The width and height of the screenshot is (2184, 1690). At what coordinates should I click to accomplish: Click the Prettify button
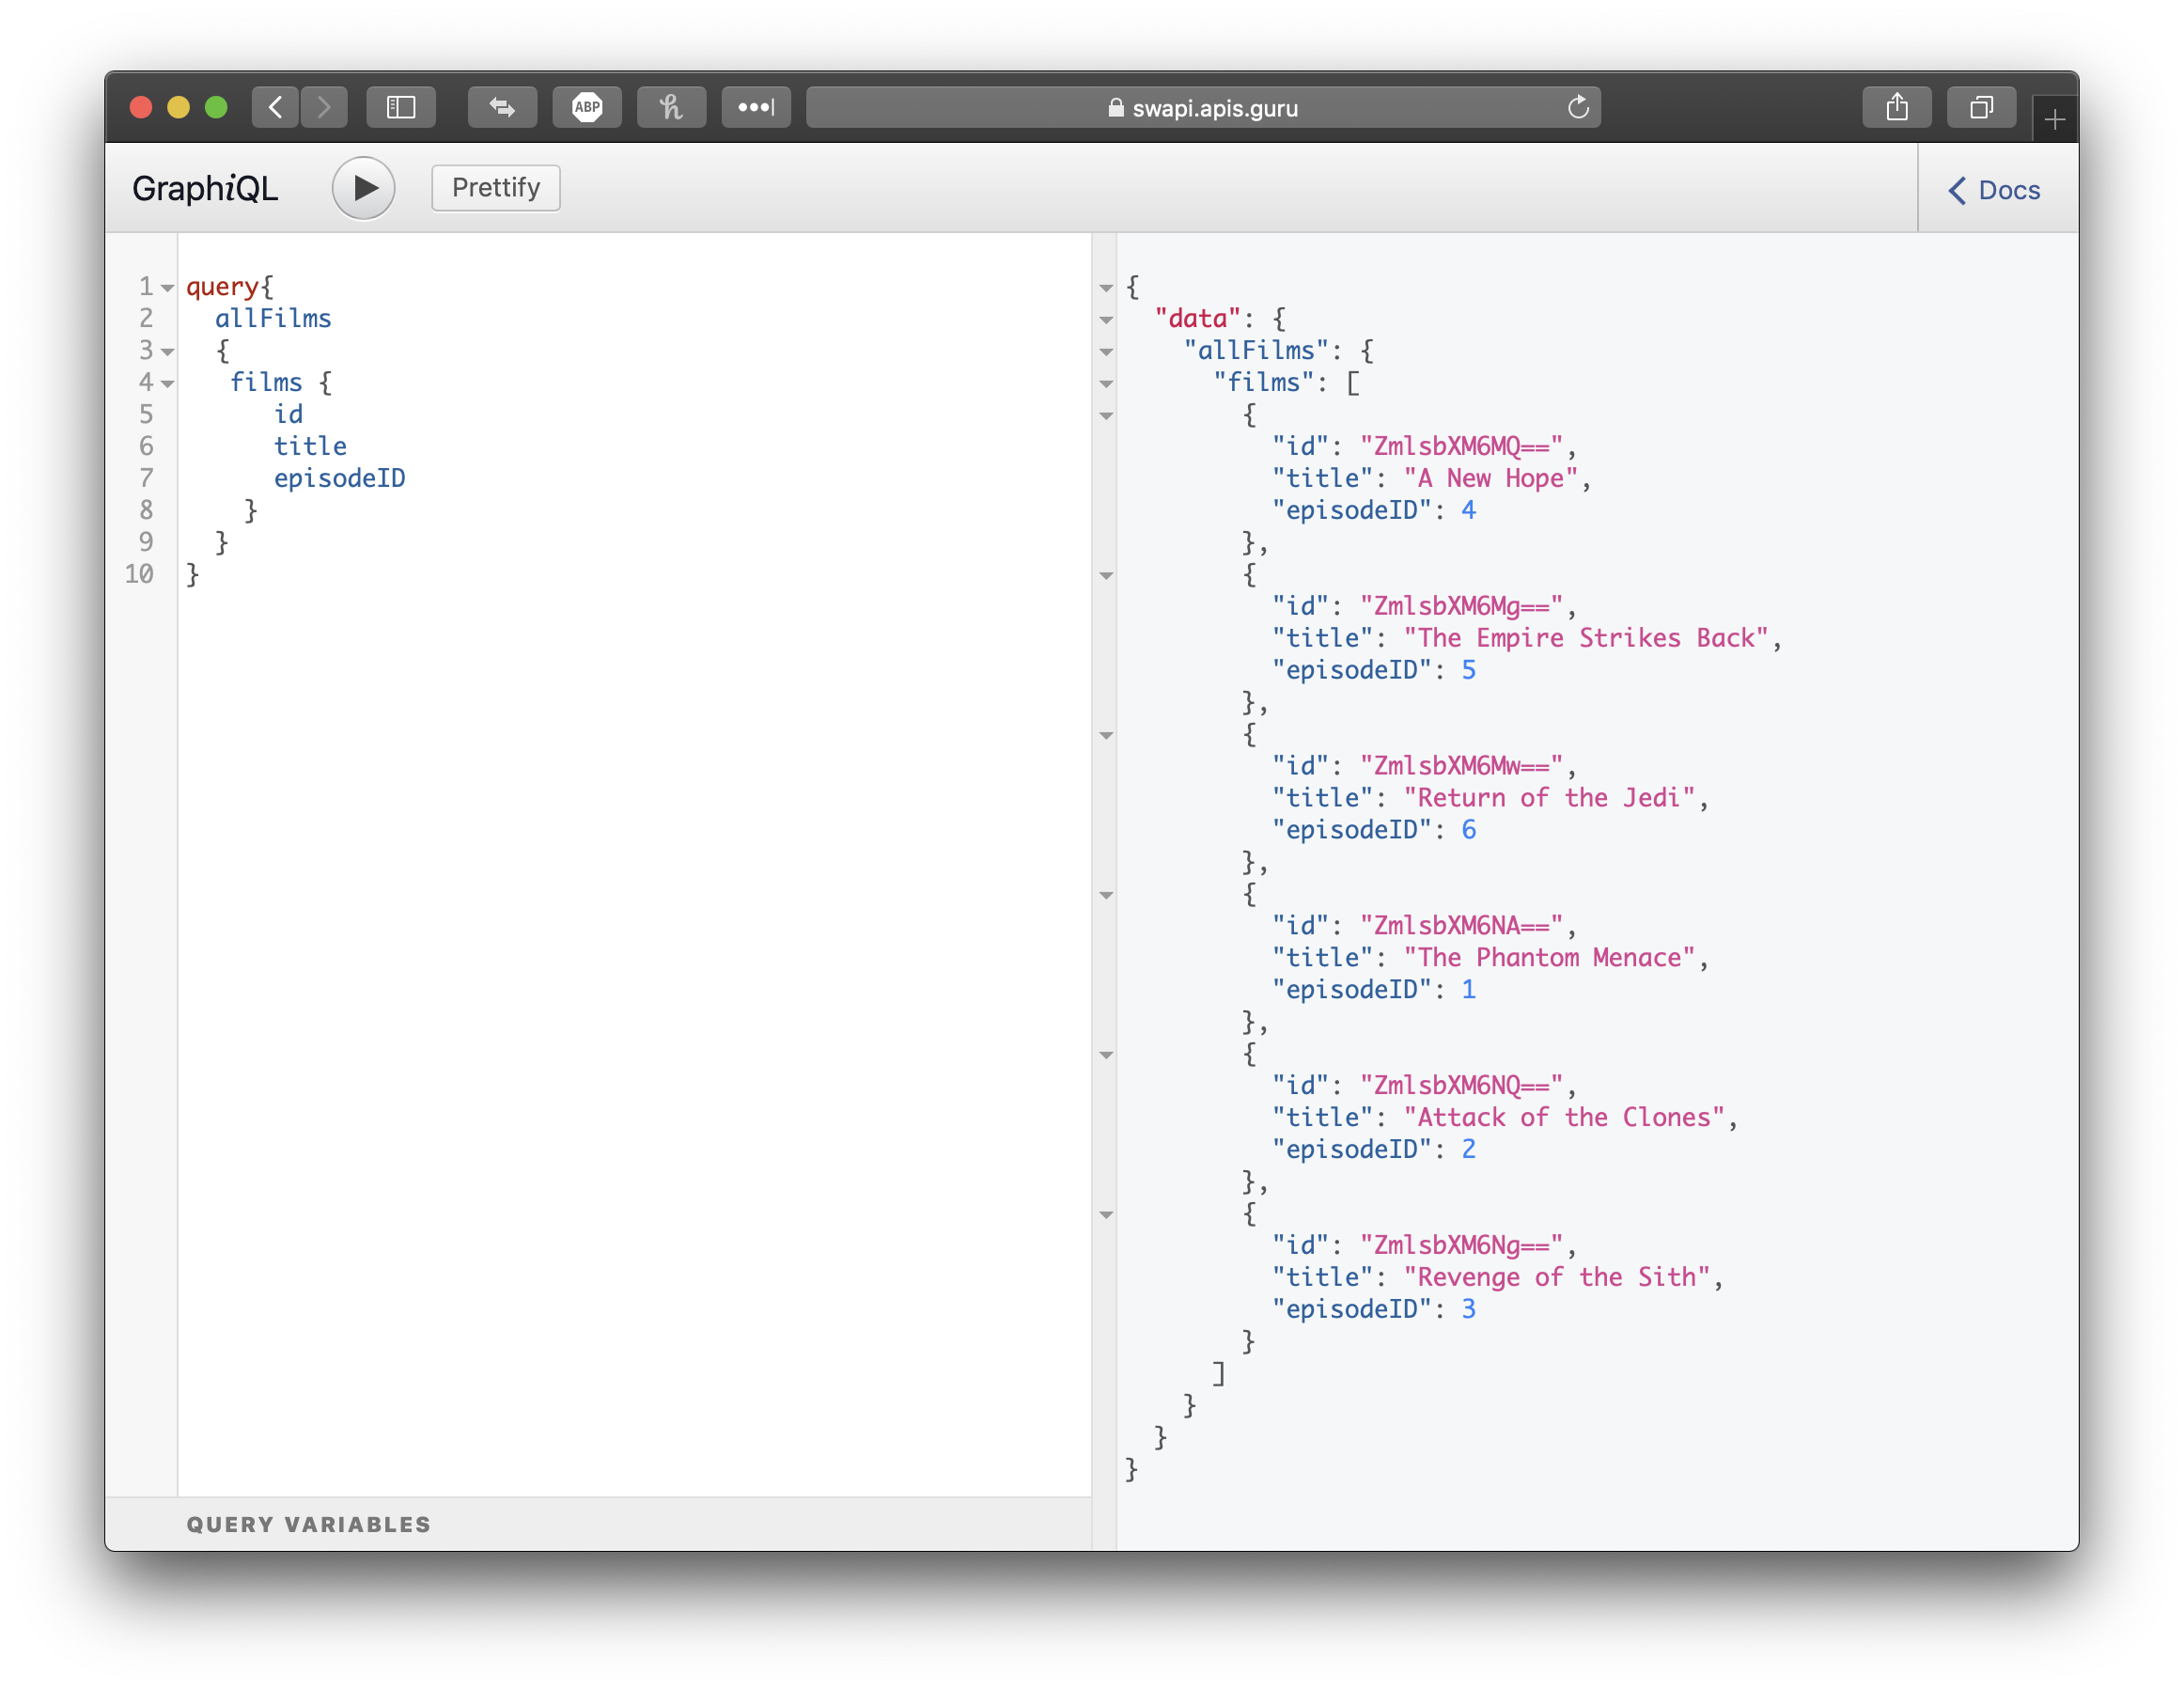495,188
